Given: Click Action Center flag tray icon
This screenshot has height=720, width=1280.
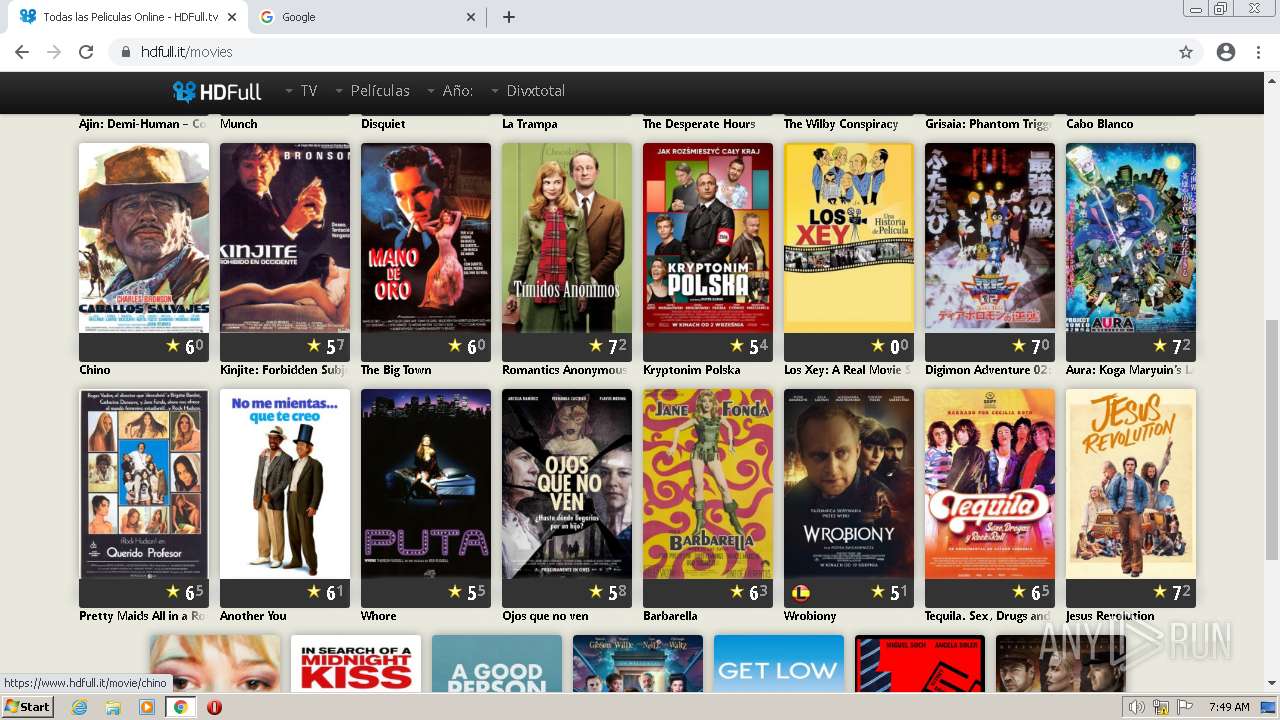Looking at the screenshot, I should [1185, 707].
